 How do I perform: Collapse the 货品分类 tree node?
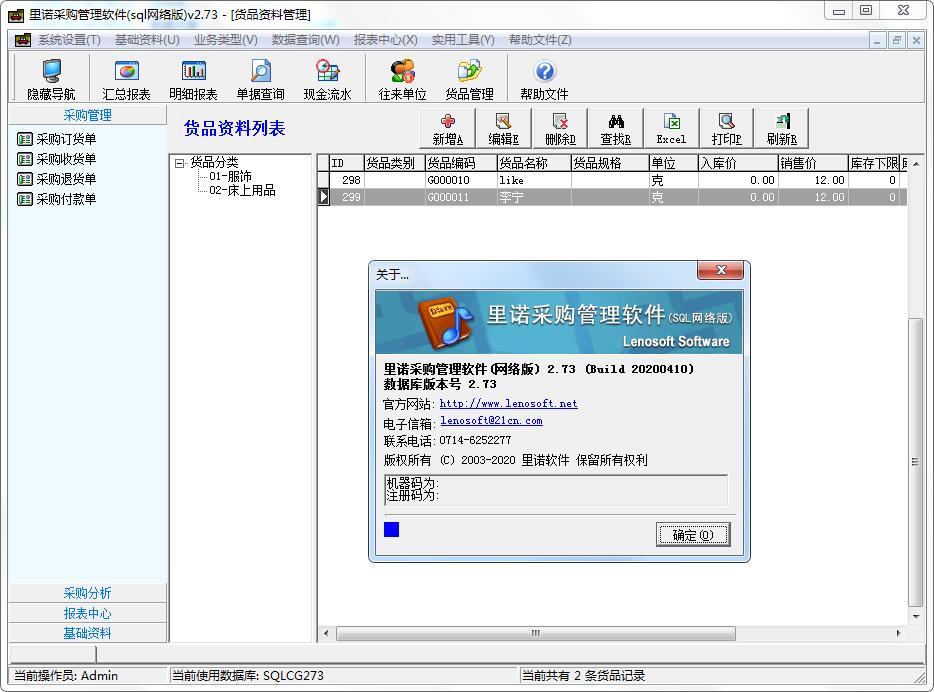click(x=180, y=163)
